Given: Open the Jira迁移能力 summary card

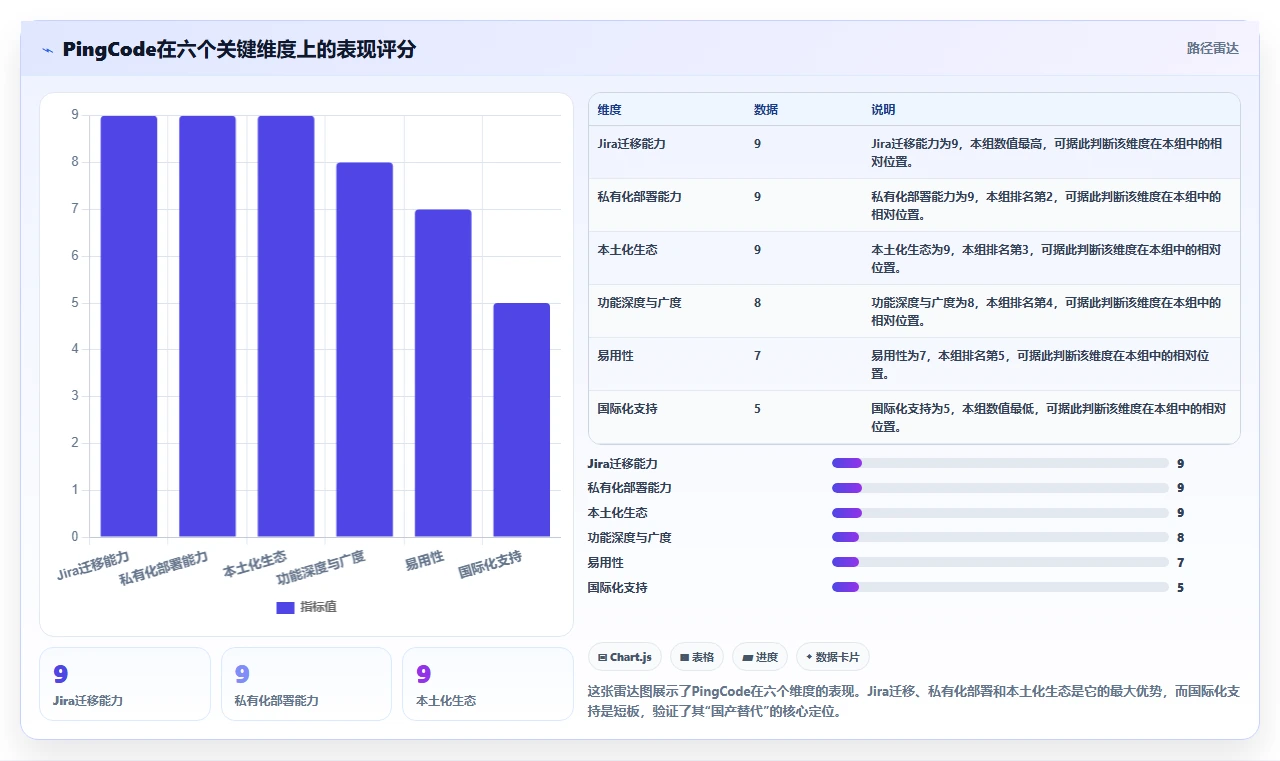Looking at the screenshot, I should tap(125, 684).
